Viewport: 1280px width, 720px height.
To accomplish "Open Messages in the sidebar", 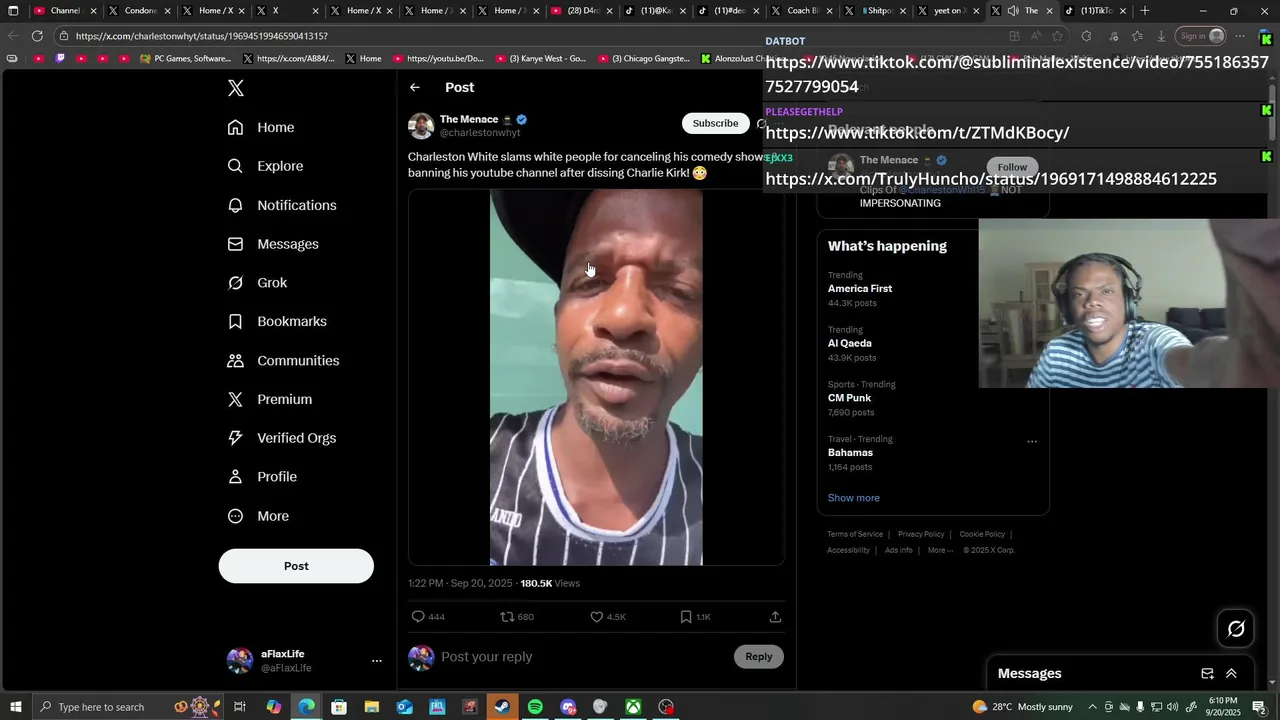I will point(273,244).
